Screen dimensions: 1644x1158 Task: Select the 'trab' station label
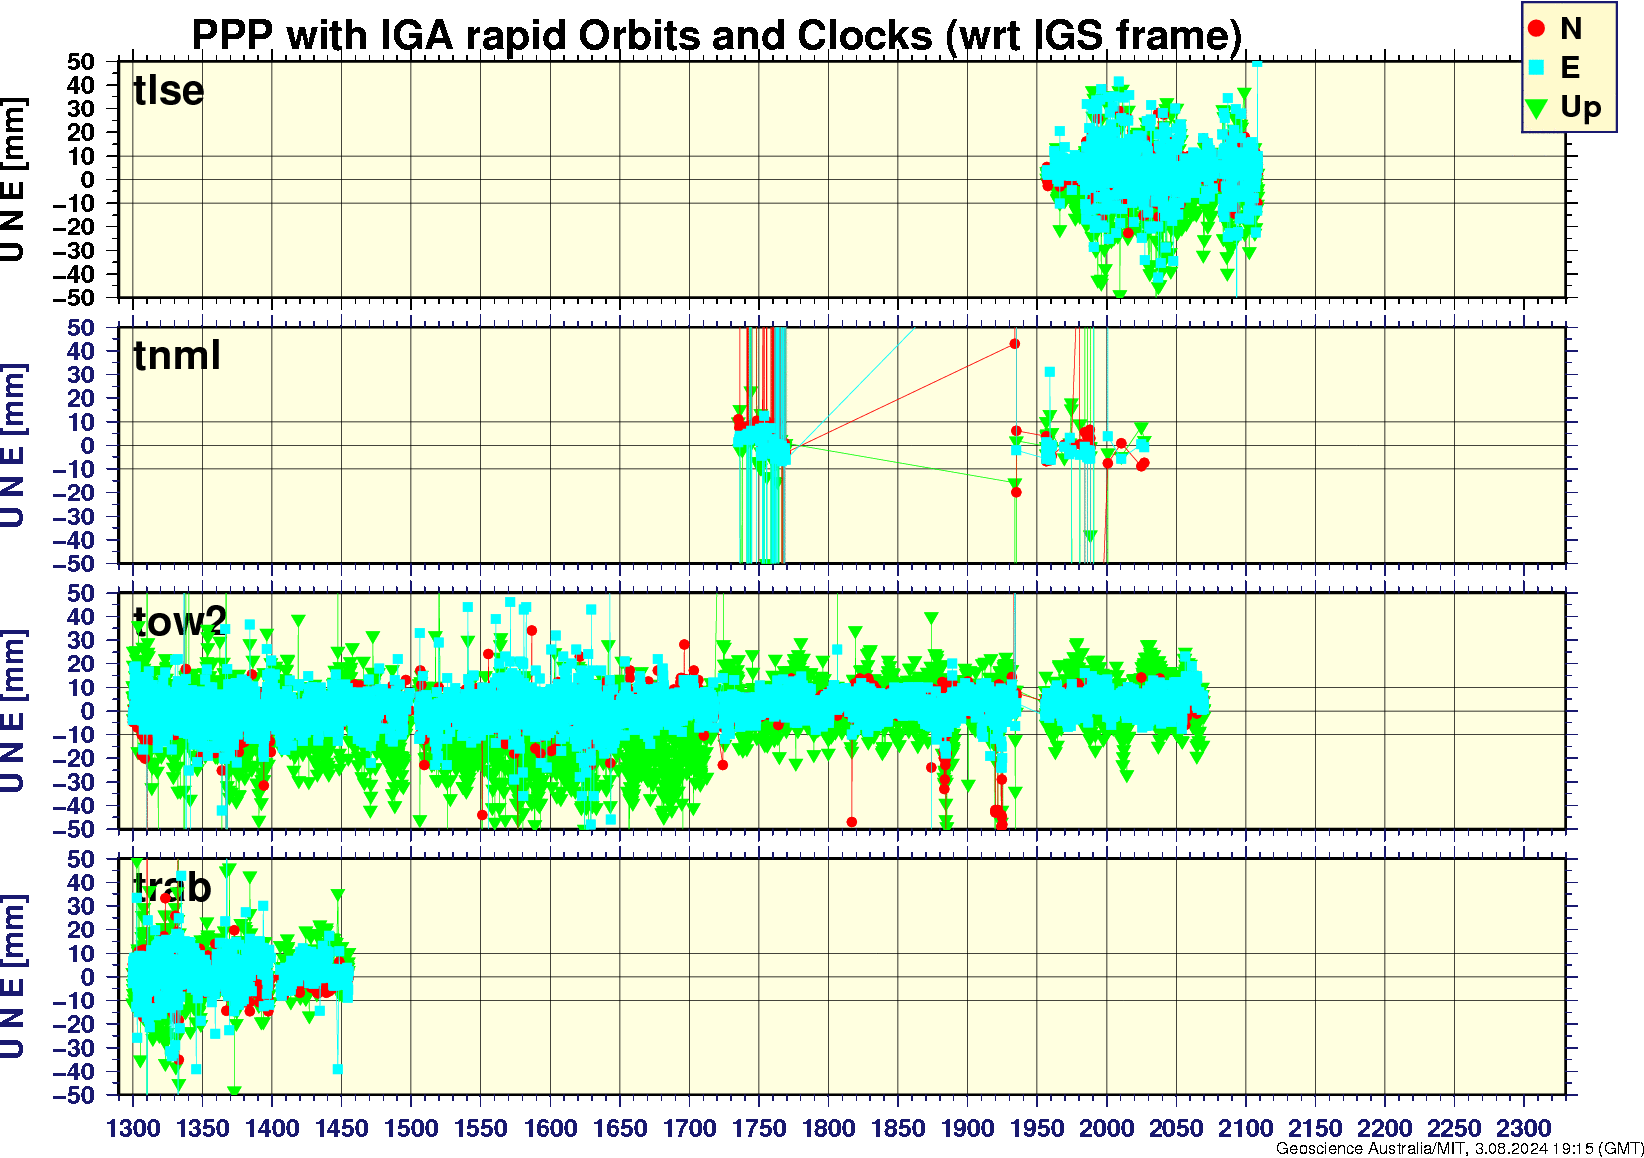click(172, 888)
